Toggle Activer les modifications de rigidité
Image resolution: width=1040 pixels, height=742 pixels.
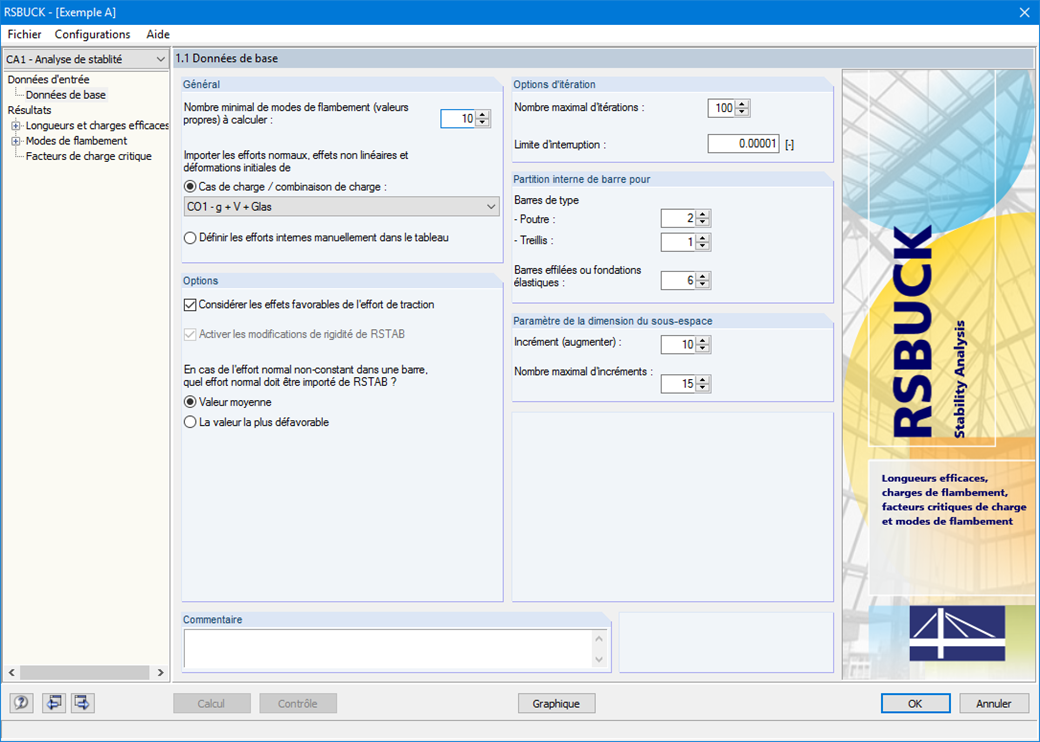(x=190, y=334)
